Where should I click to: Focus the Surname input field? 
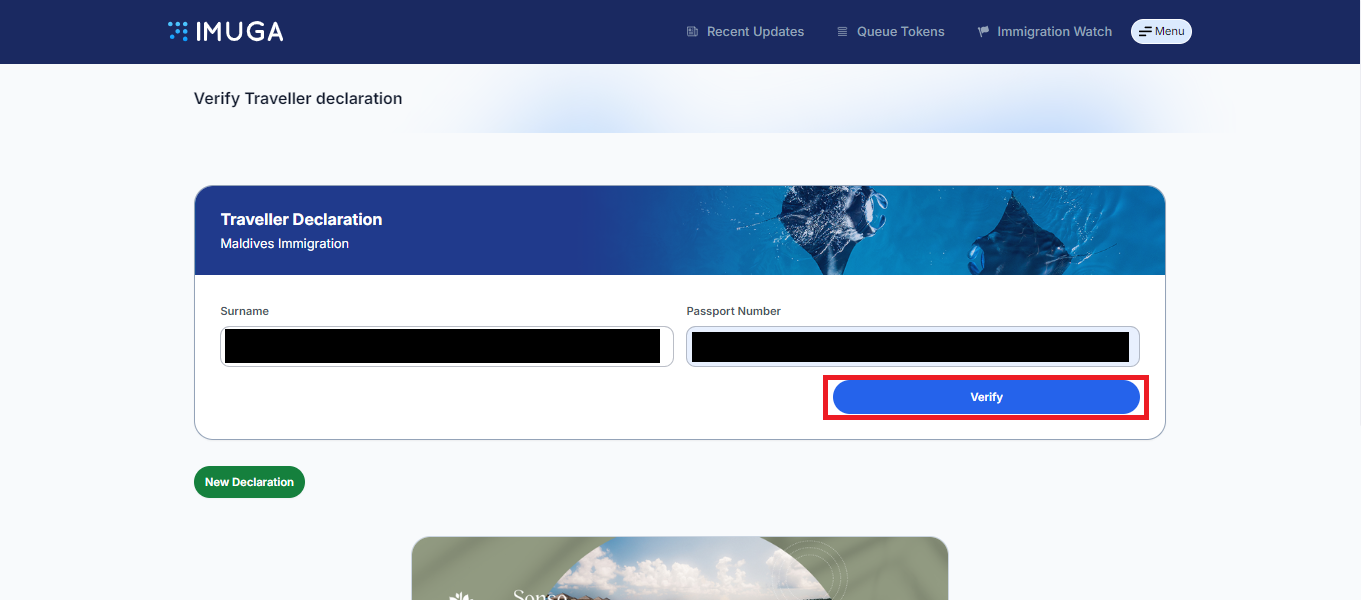click(x=446, y=346)
